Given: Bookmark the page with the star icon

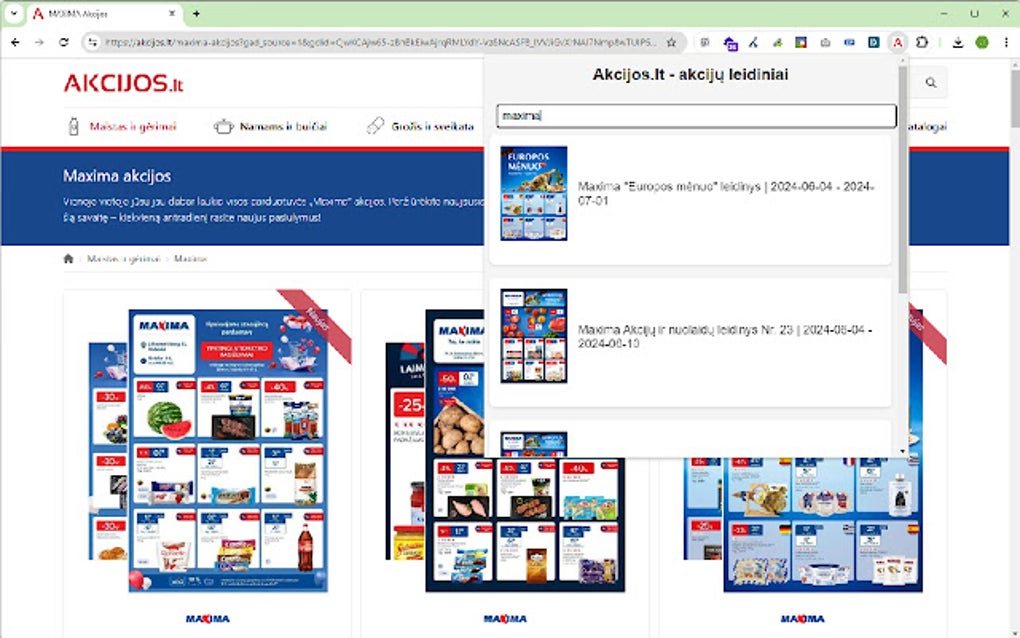Looking at the screenshot, I should pos(671,43).
